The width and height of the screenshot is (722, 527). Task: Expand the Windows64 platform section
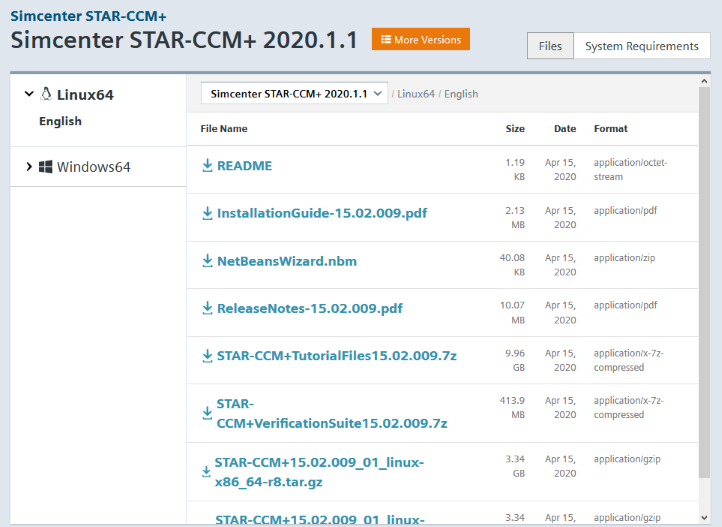coord(29,167)
